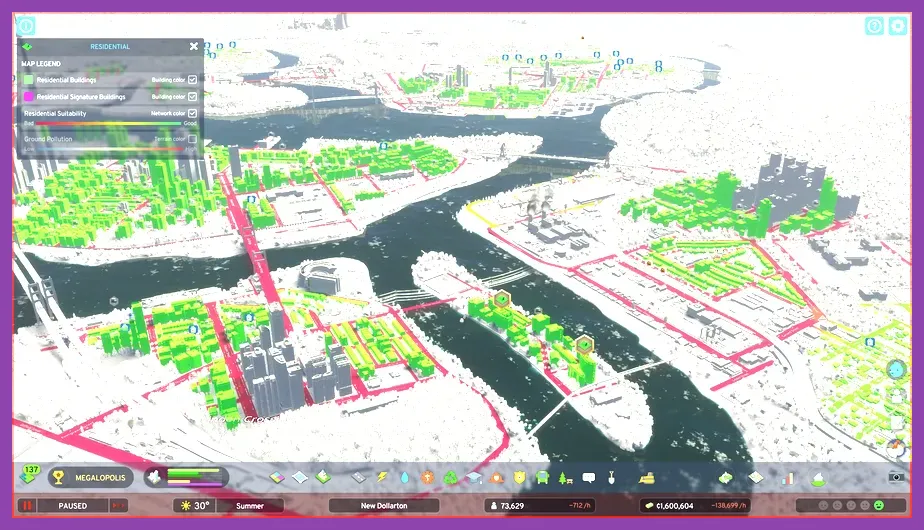Toggle Residential Buildings building color checkbox
Screen dimensions: 924x530
coord(192,80)
